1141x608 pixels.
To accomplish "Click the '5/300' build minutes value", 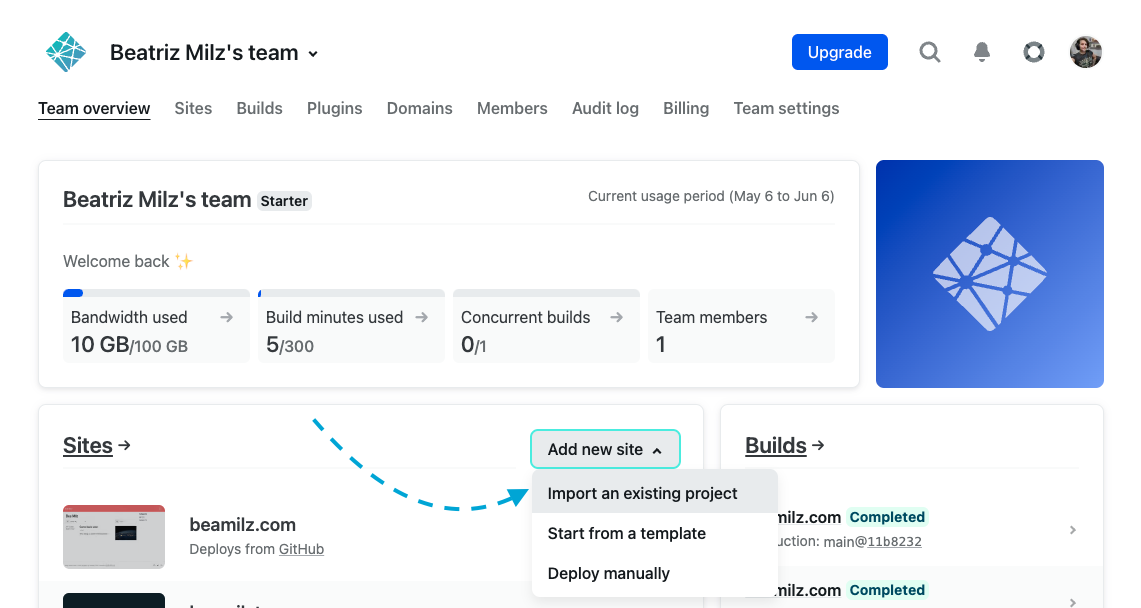I will tap(290, 345).
